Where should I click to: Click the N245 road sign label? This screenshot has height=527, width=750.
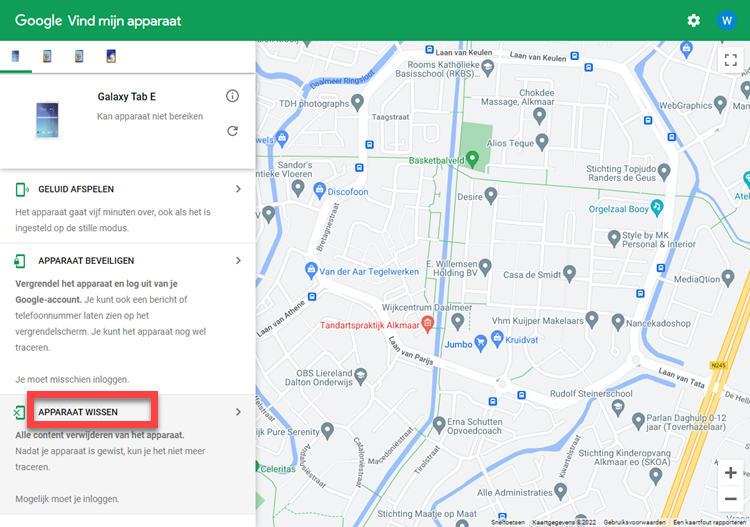pyautogui.click(x=718, y=365)
